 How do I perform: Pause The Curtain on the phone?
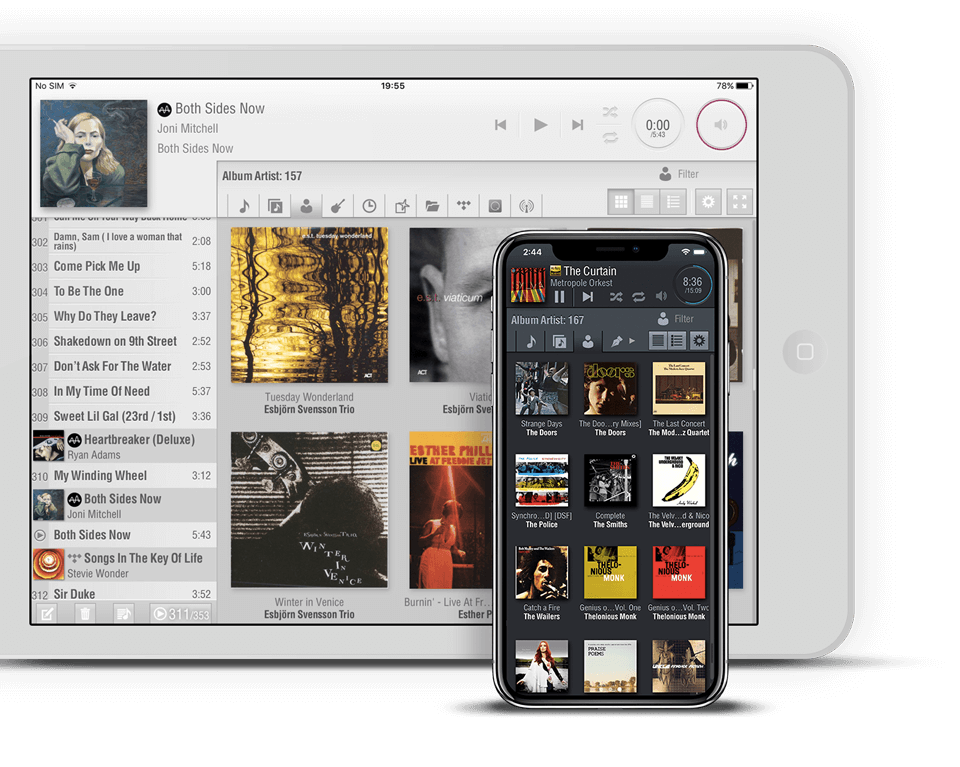(559, 297)
